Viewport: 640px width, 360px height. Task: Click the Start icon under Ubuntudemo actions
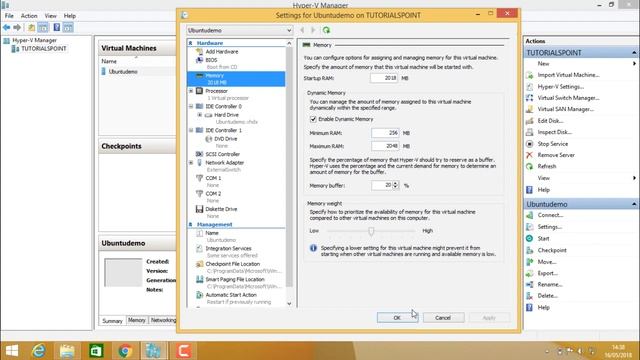[x=529, y=238]
